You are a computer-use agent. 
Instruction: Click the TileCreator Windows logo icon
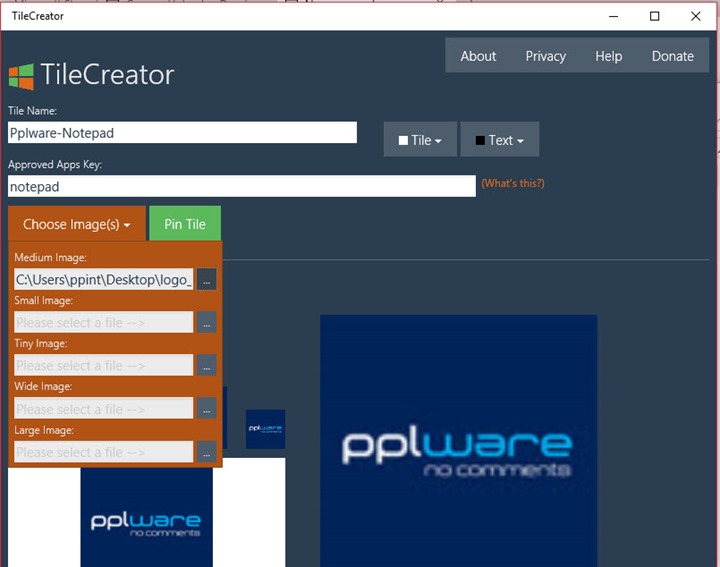[21, 77]
